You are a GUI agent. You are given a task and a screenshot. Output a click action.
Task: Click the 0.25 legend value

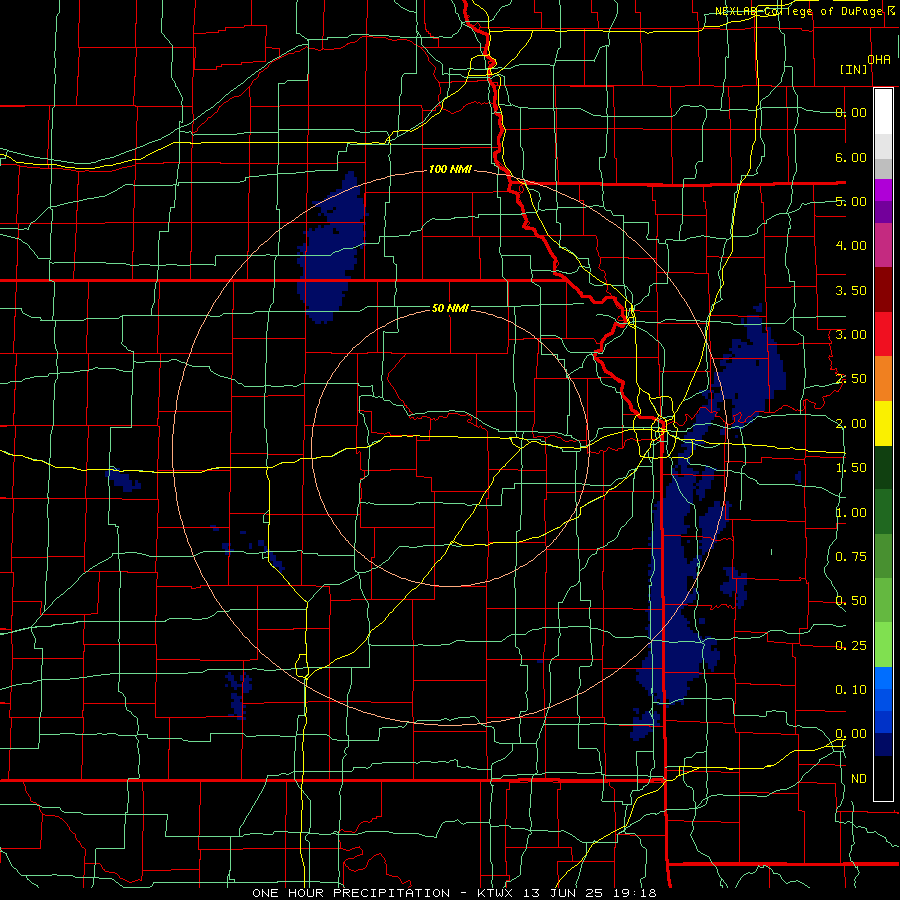851,646
